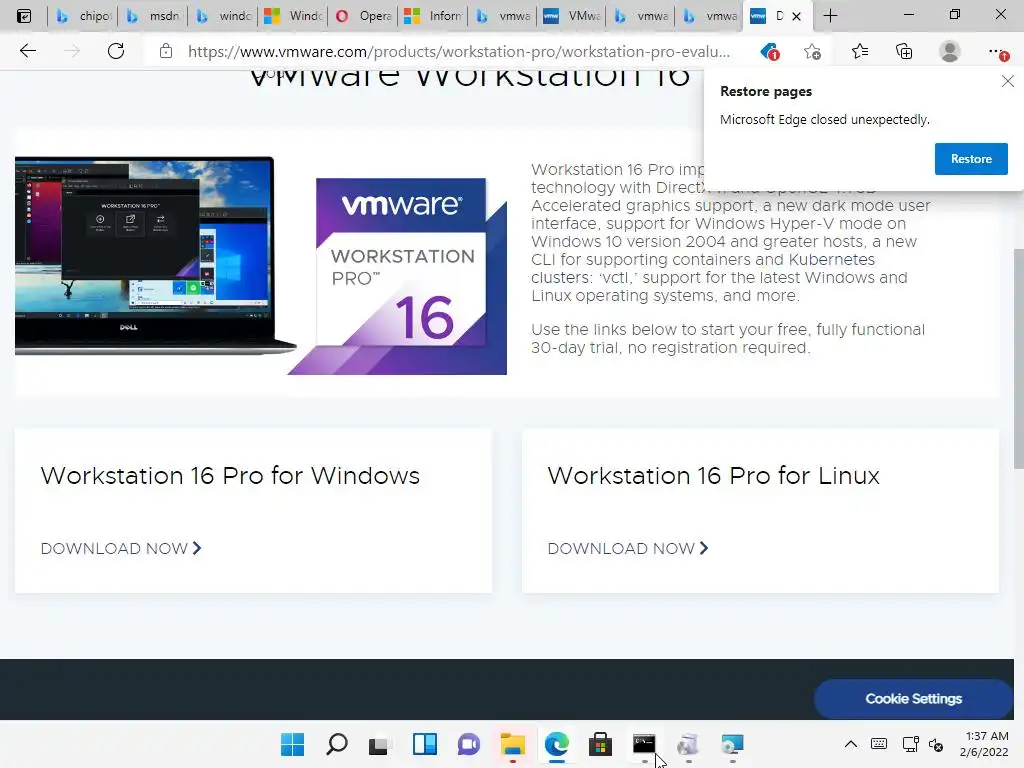Click the page vertical scrollbar
The width and height of the screenshot is (1024, 768).
pos(1018,358)
